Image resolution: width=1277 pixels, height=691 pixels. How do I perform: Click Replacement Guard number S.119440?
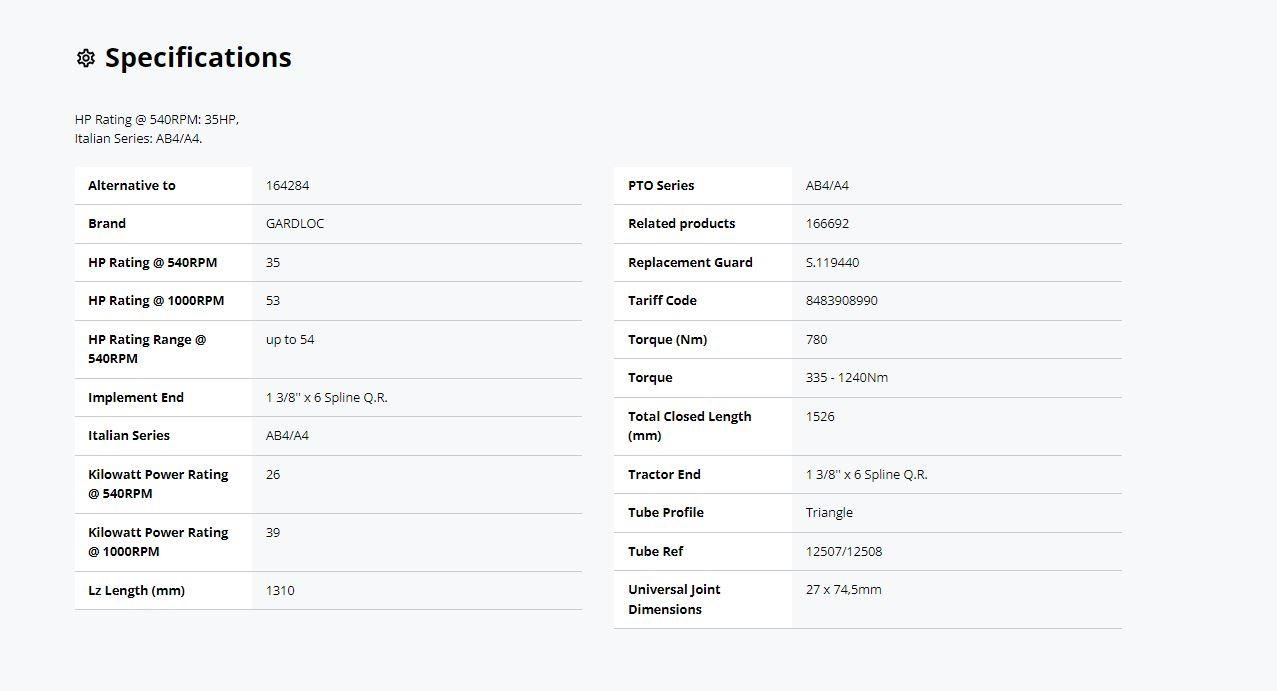pyautogui.click(x=832, y=263)
